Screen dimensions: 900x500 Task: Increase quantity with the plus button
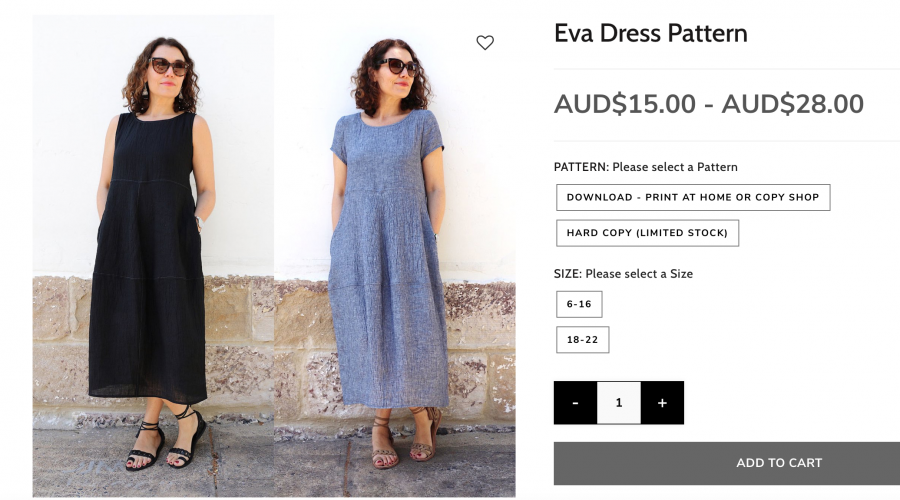click(x=662, y=403)
